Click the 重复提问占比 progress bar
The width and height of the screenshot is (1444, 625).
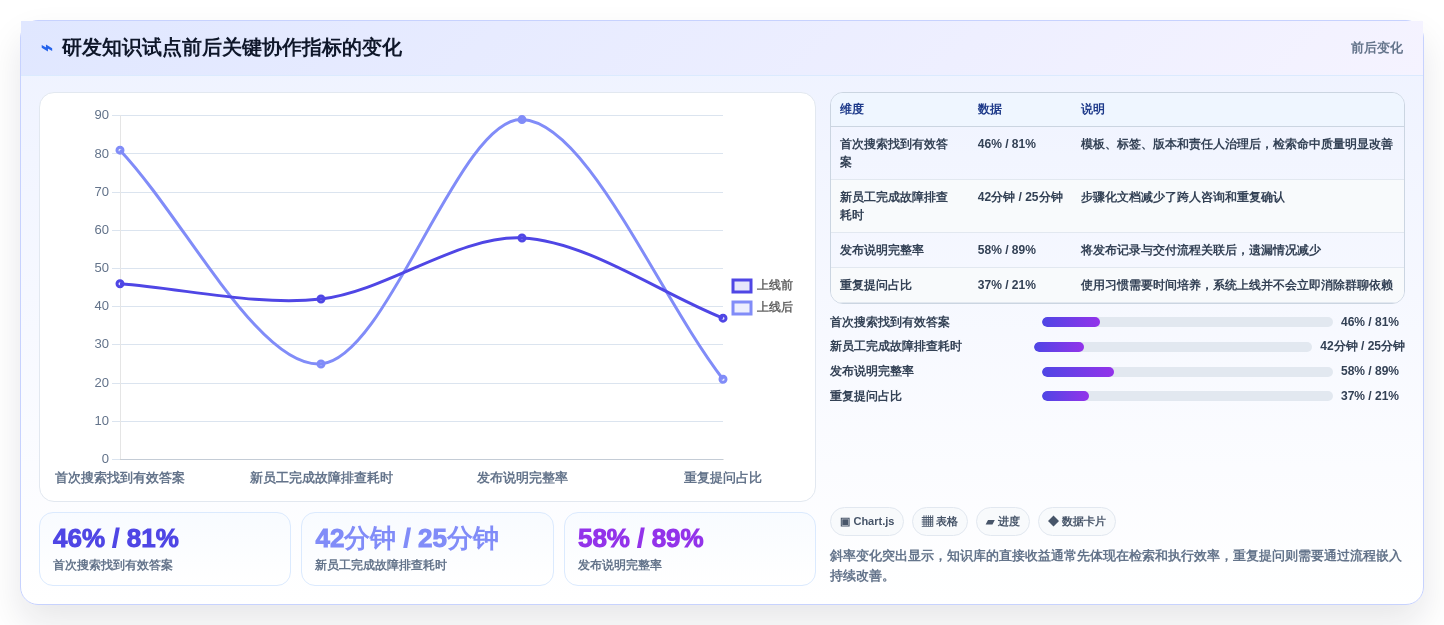tap(1187, 396)
